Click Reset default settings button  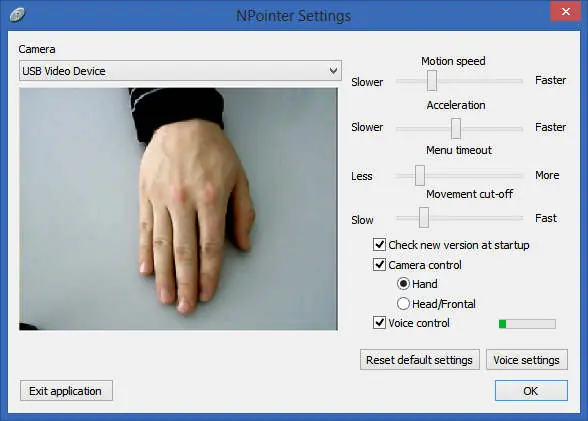(x=420, y=360)
